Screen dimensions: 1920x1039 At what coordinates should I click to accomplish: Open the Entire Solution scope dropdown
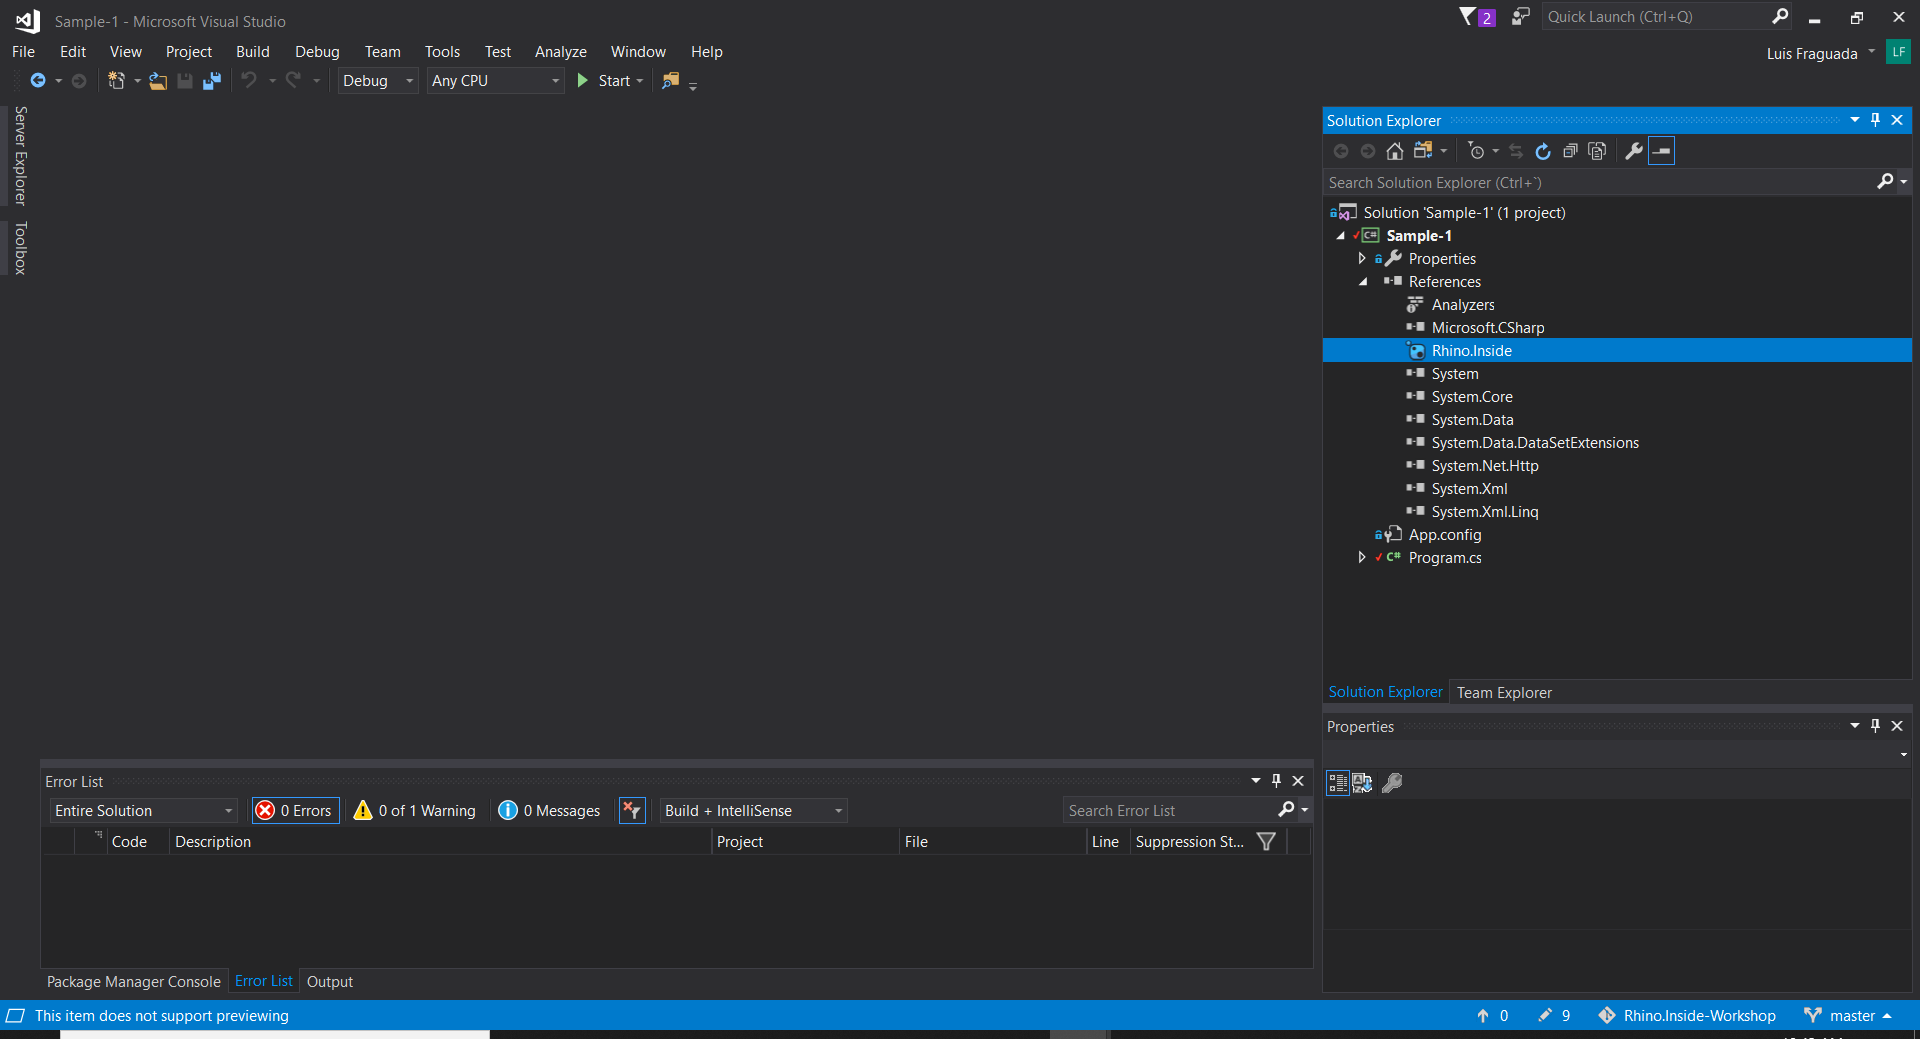pyautogui.click(x=143, y=810)
